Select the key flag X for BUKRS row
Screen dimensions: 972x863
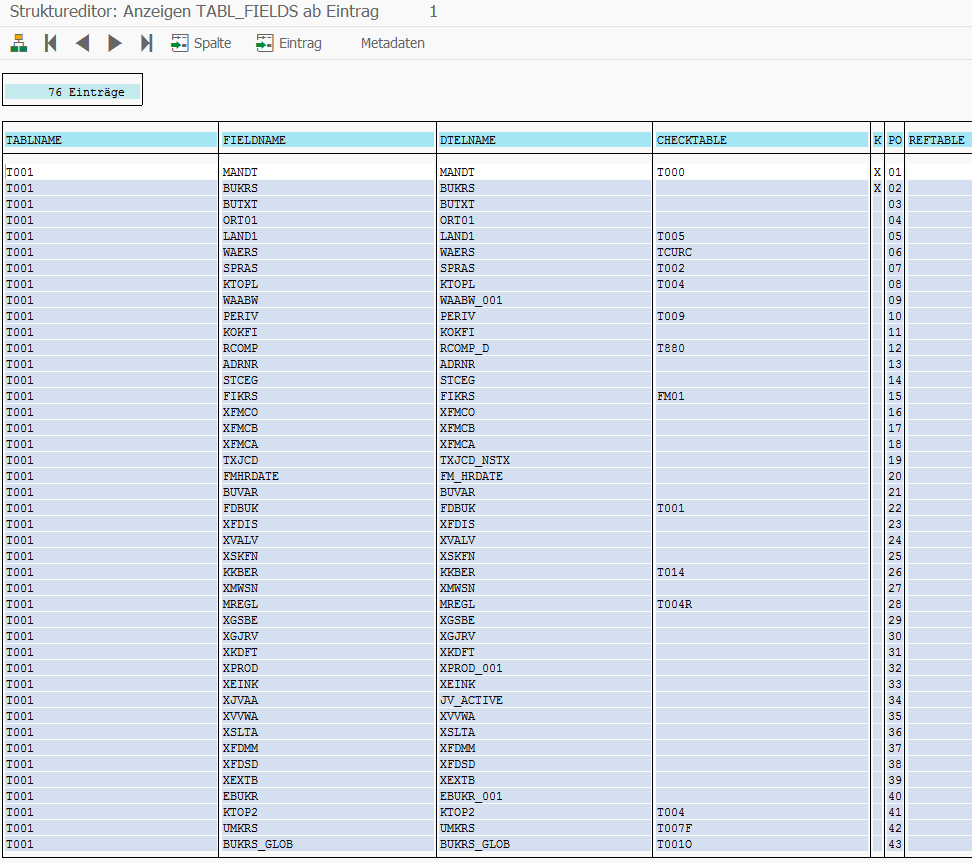pyautogui.click(x=877, y=187)
